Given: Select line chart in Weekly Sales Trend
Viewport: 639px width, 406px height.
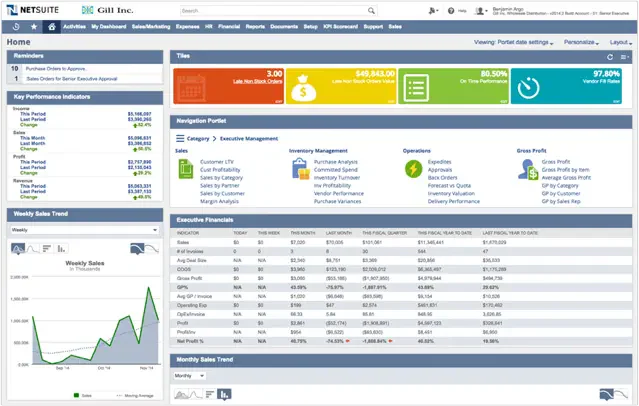Looking at the screenshot, I should (33, 248).
